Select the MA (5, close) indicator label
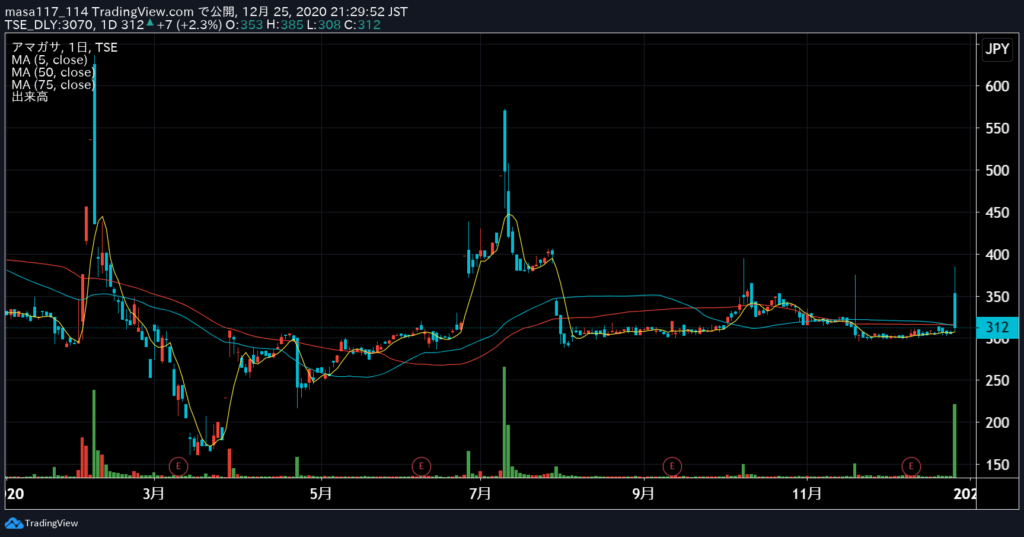The image size is (1024, 537). pos(49,60)
